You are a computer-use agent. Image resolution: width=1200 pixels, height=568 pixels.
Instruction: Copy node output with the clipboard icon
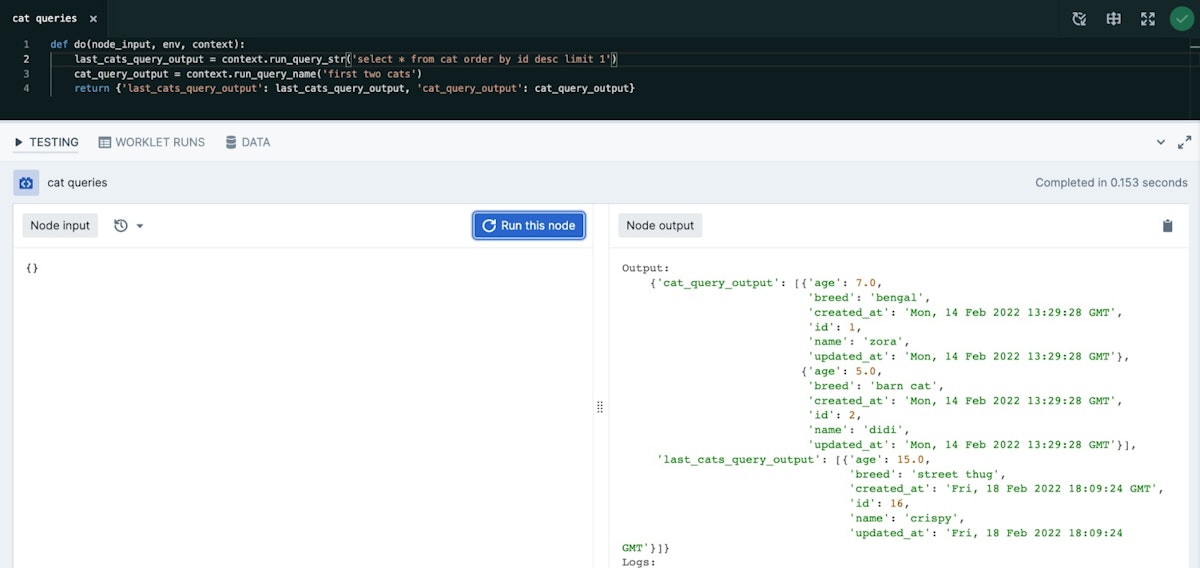1167,226
